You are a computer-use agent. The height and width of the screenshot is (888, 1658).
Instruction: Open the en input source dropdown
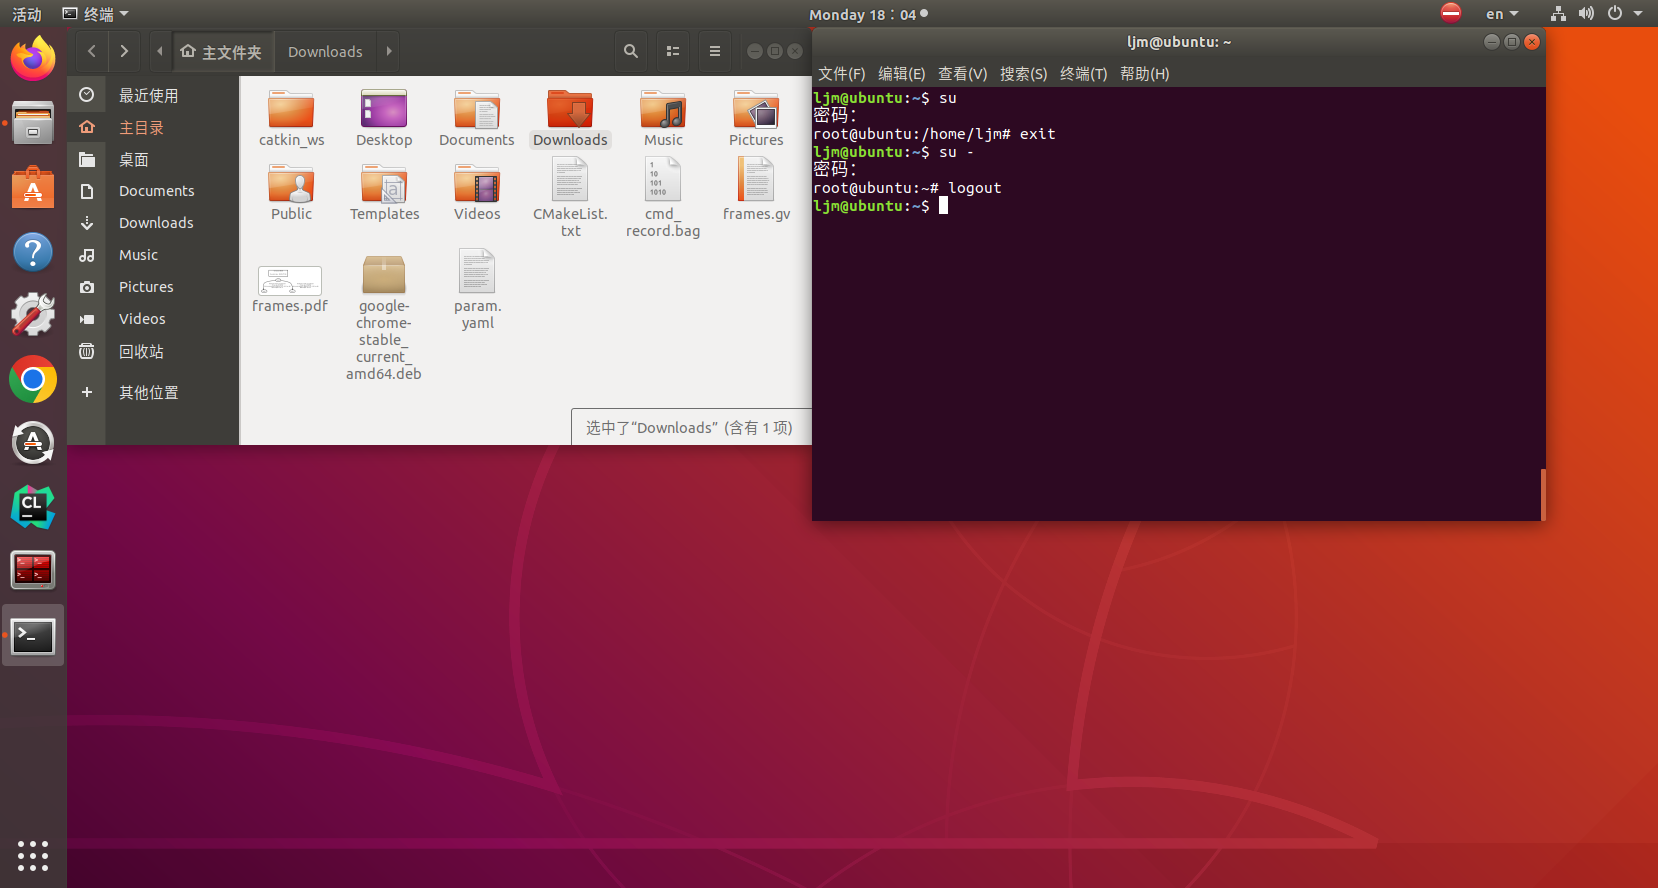(1502, 14)
